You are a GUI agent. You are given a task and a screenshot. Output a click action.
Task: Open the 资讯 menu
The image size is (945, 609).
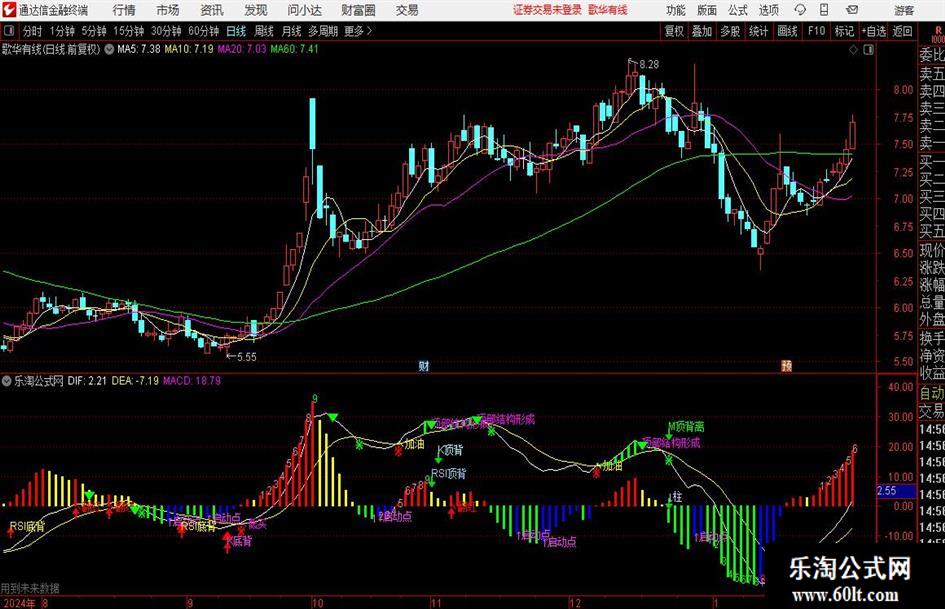point(212,10)
